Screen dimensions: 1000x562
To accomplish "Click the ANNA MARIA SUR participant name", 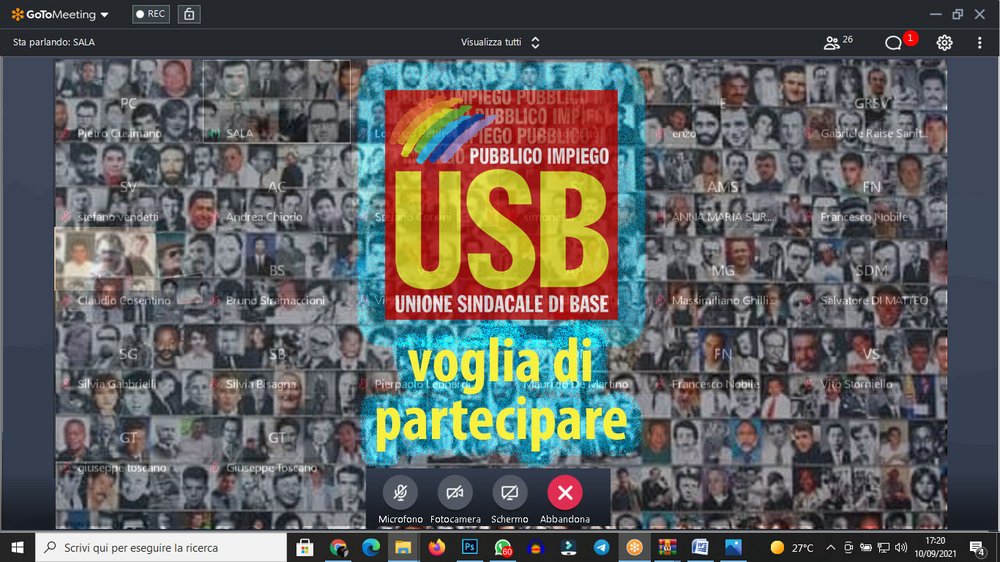I will point(723,217).
